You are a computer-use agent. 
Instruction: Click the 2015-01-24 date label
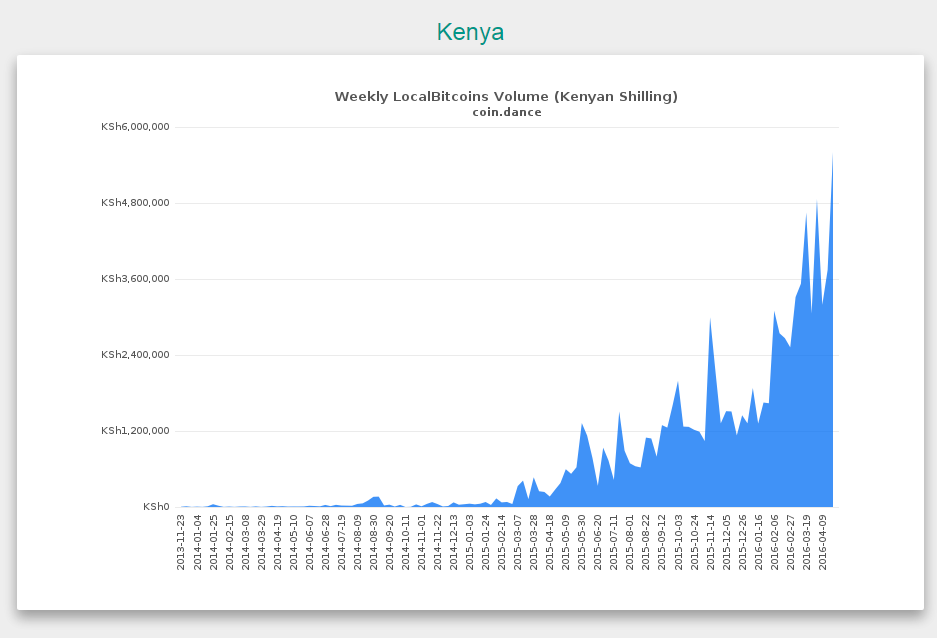point(485,542)
